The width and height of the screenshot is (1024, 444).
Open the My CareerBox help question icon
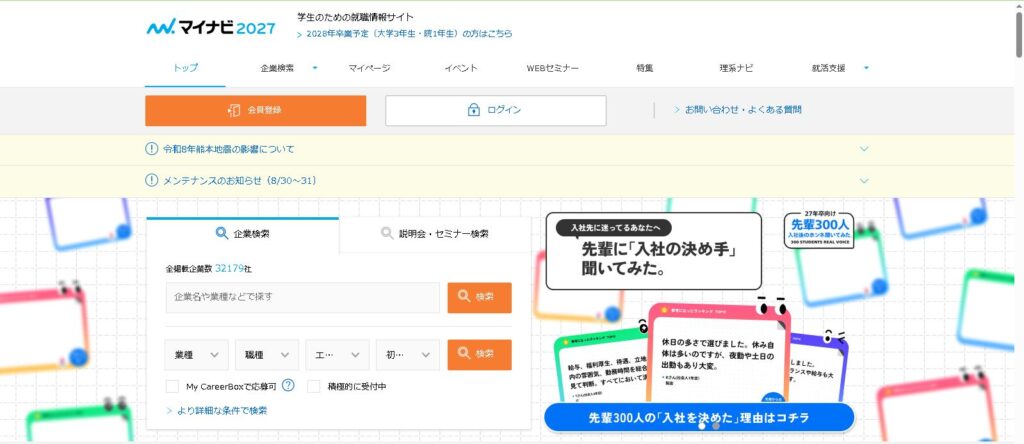(288, 385)
